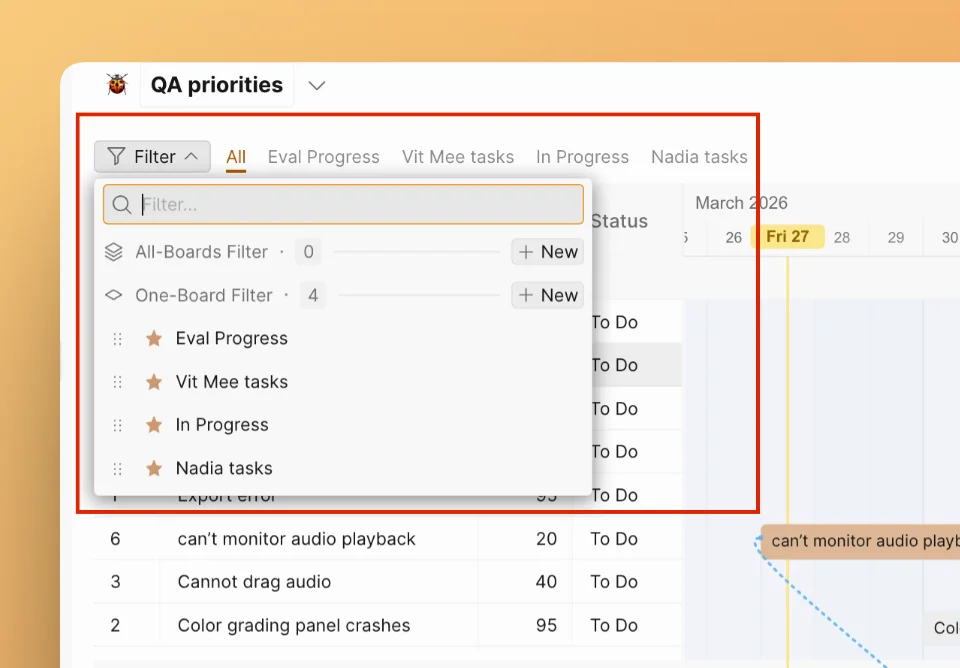Select the highlighted Fri 27 date header

click(x=788, y=237)
